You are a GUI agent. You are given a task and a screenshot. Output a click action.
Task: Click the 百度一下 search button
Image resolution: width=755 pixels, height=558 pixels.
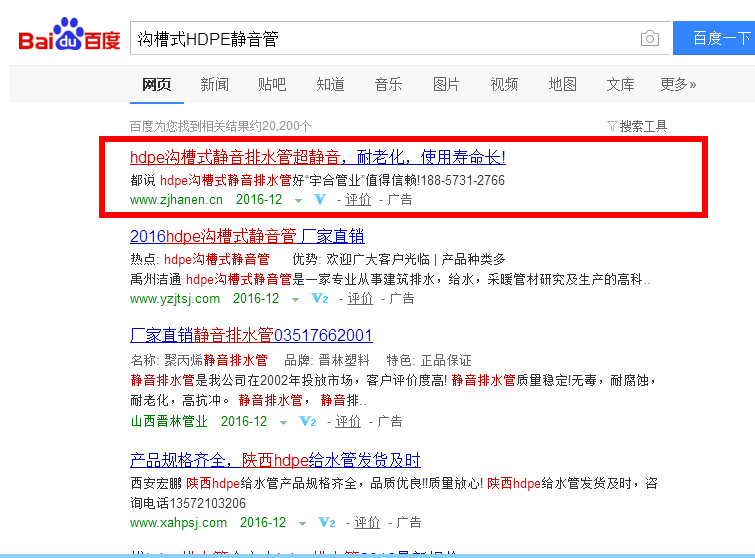[x=714, y=38]
